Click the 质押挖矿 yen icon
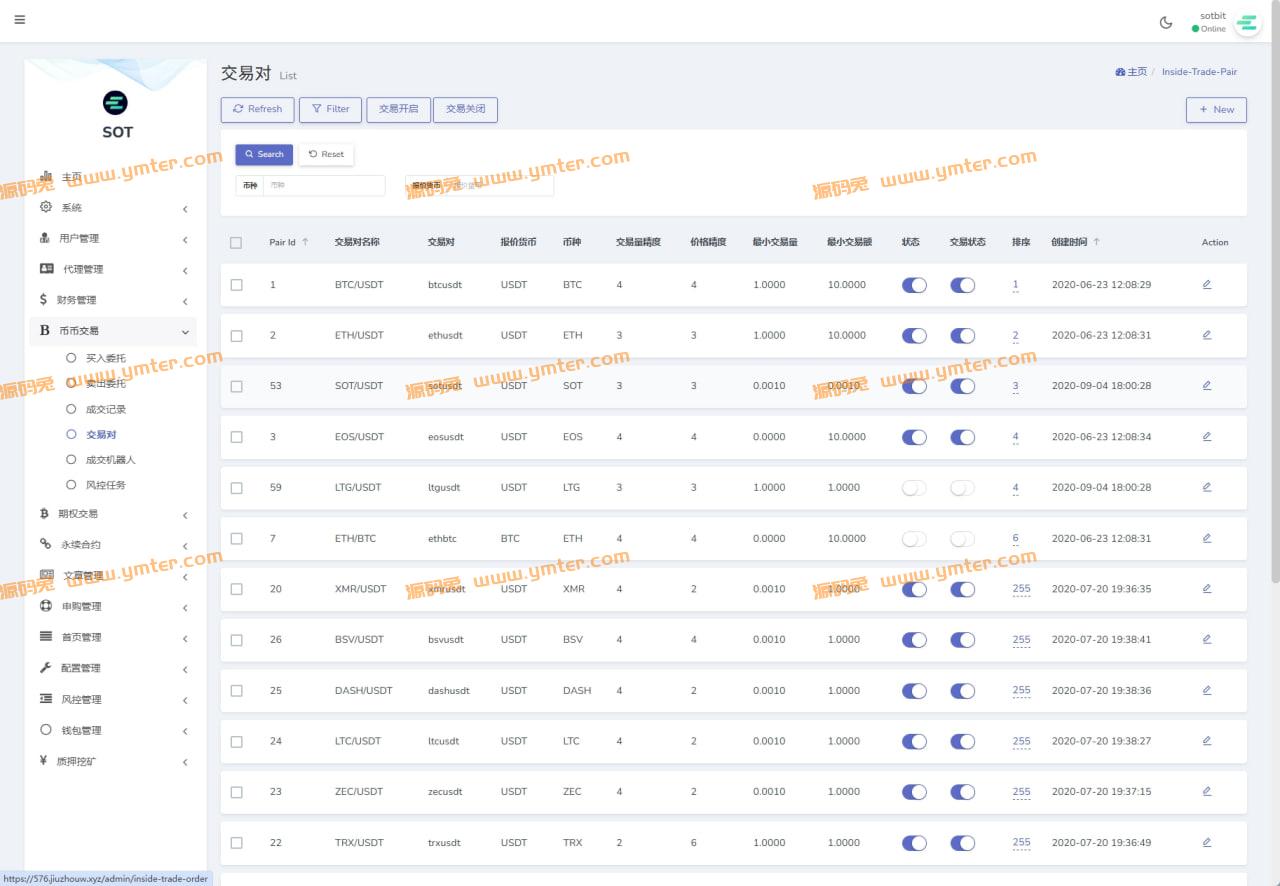Screen dimensions: 1280x886 (44, 760)
